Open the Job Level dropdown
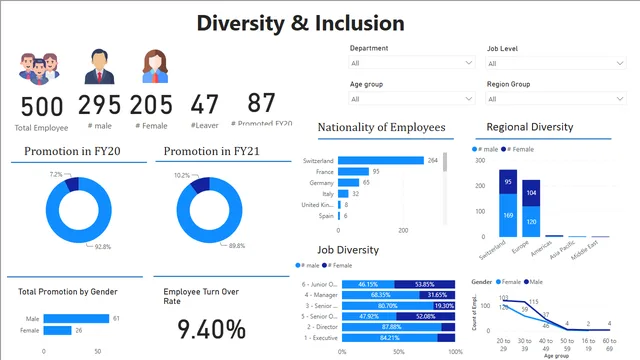This screenshot has width=640, height=360. coord(556,63)
